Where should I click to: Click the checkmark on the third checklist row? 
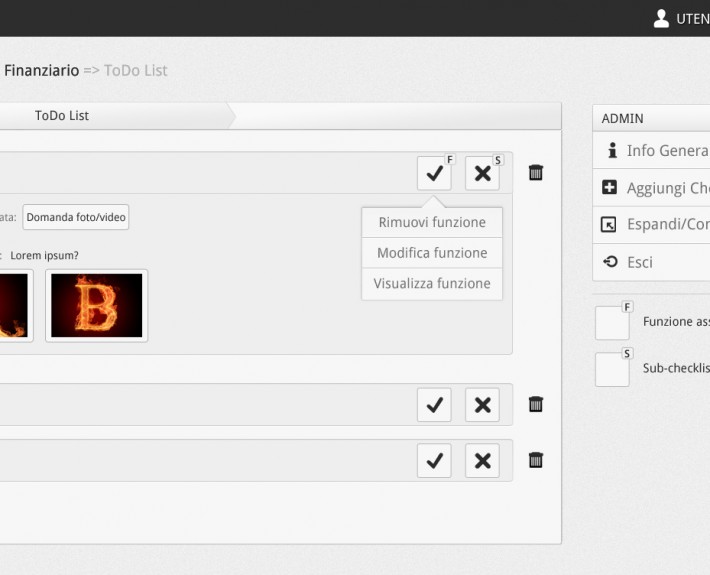pyautogui.click(x=434, y=461)
